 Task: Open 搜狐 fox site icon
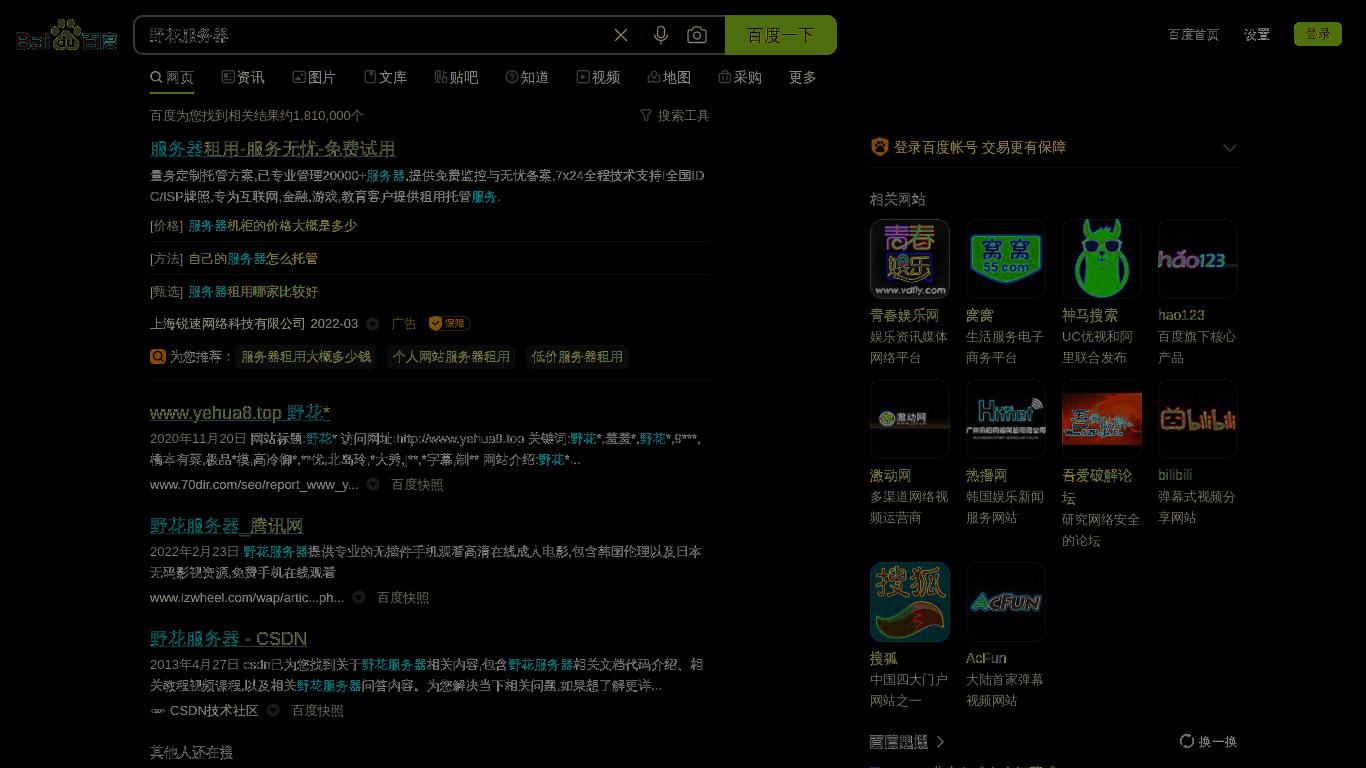[x=909, y=602]
